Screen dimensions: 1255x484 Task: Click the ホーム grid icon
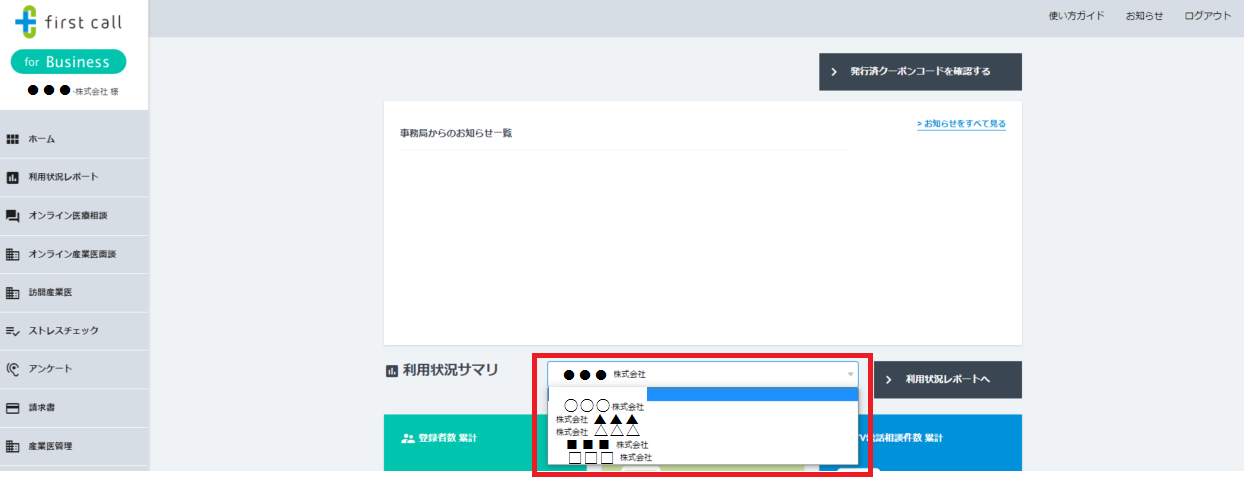[13, 139]
